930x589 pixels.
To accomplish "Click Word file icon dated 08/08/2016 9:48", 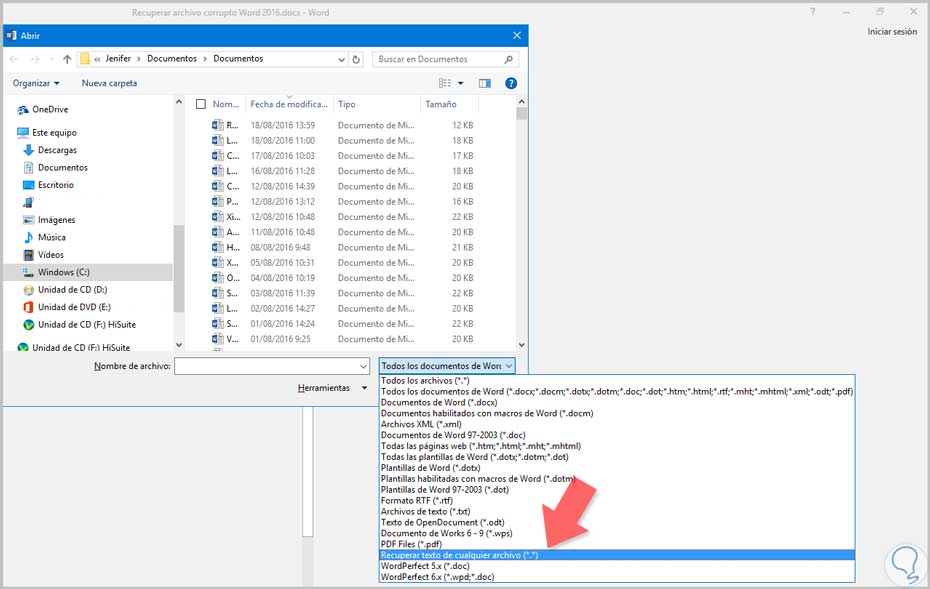I will tap(218, 247).
